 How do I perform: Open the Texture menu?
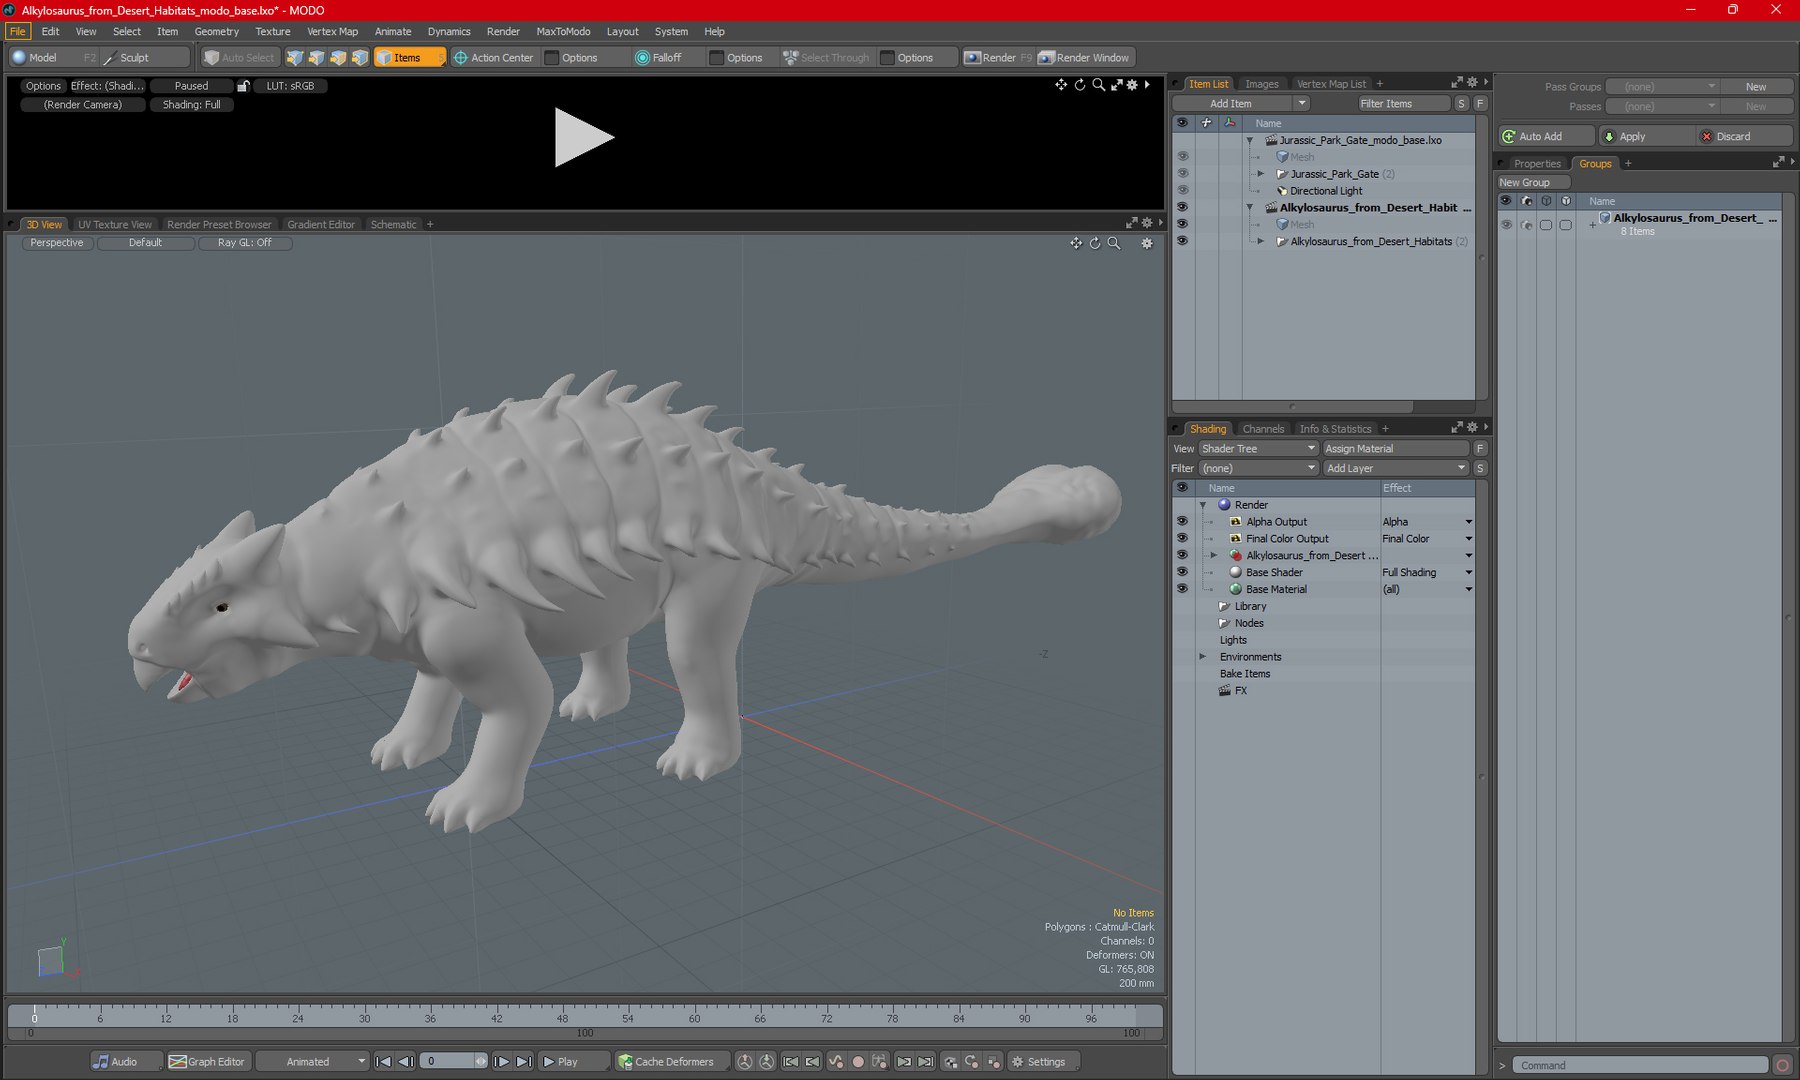pos(272,32)
